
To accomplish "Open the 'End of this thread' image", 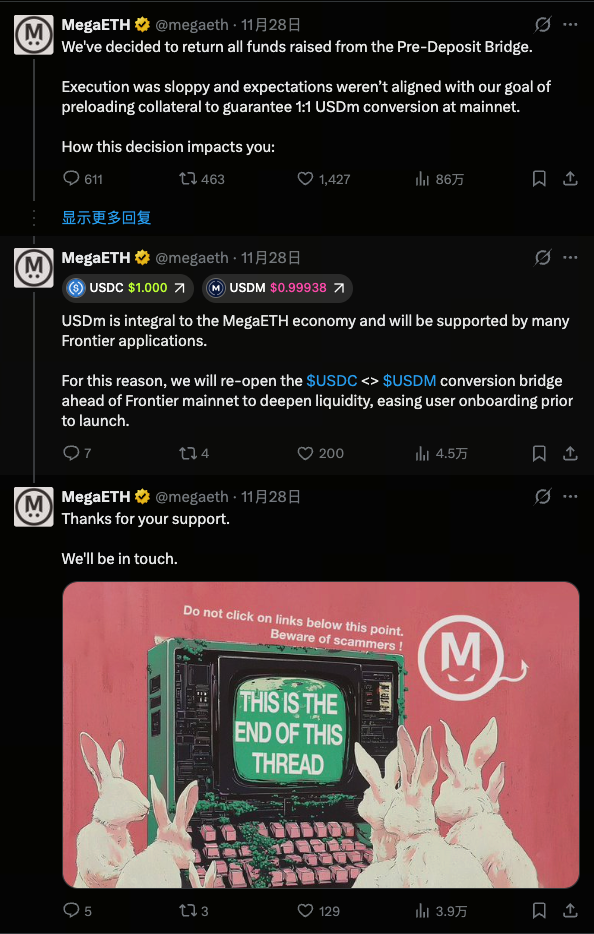I will click(x=321, y=735).
